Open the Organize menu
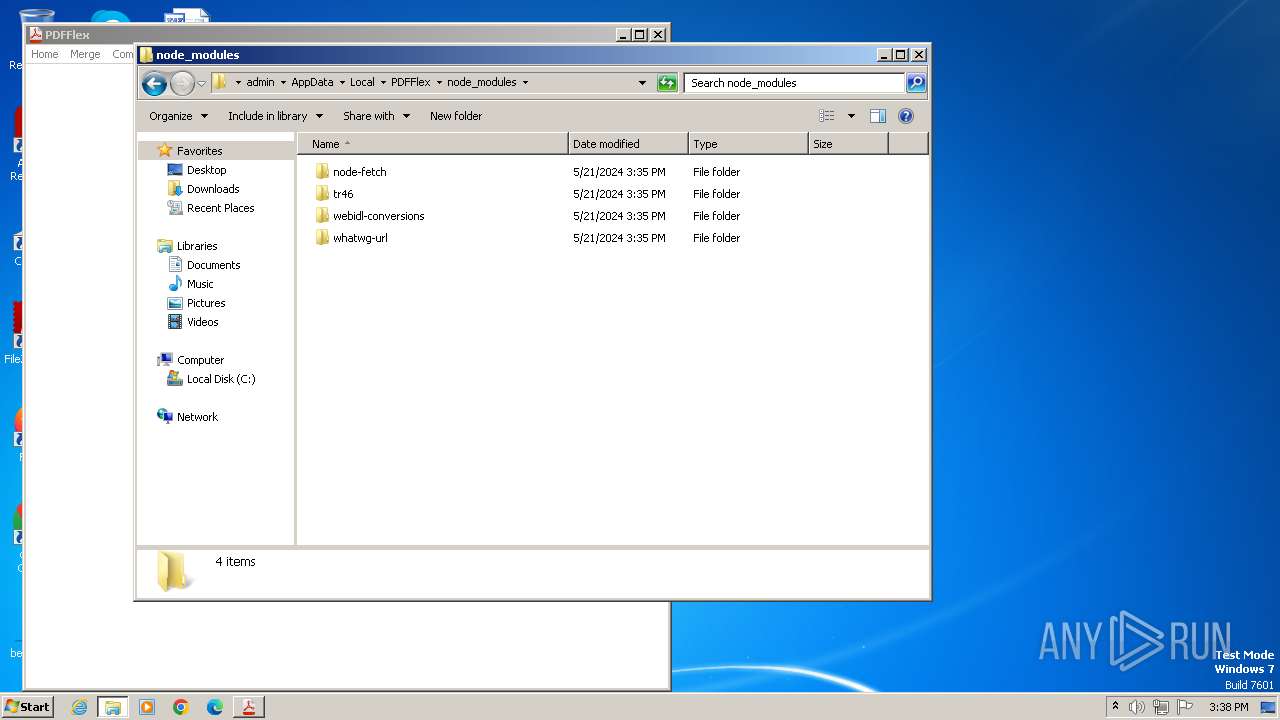Screen dimensions: 1280x720 click(x=178, y=116)
